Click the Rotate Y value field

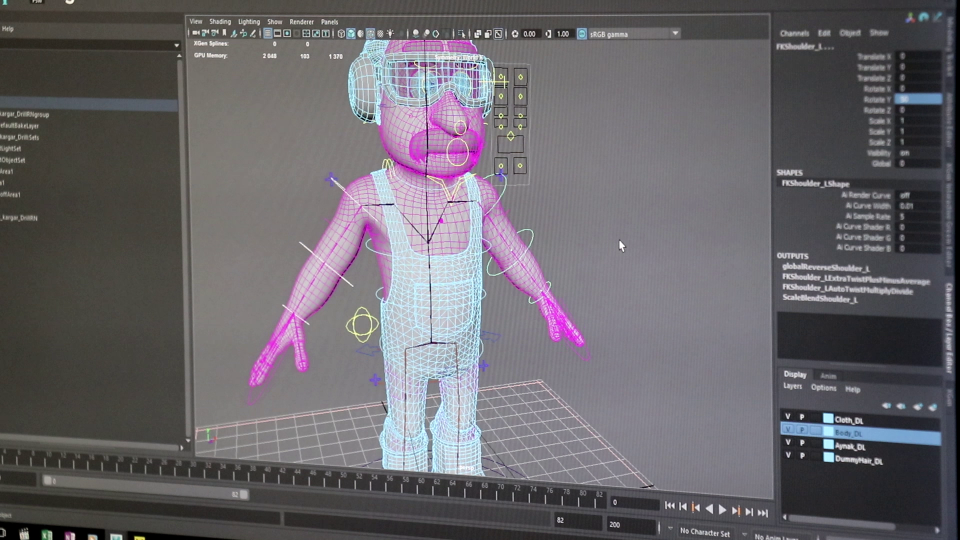[918, 100]
